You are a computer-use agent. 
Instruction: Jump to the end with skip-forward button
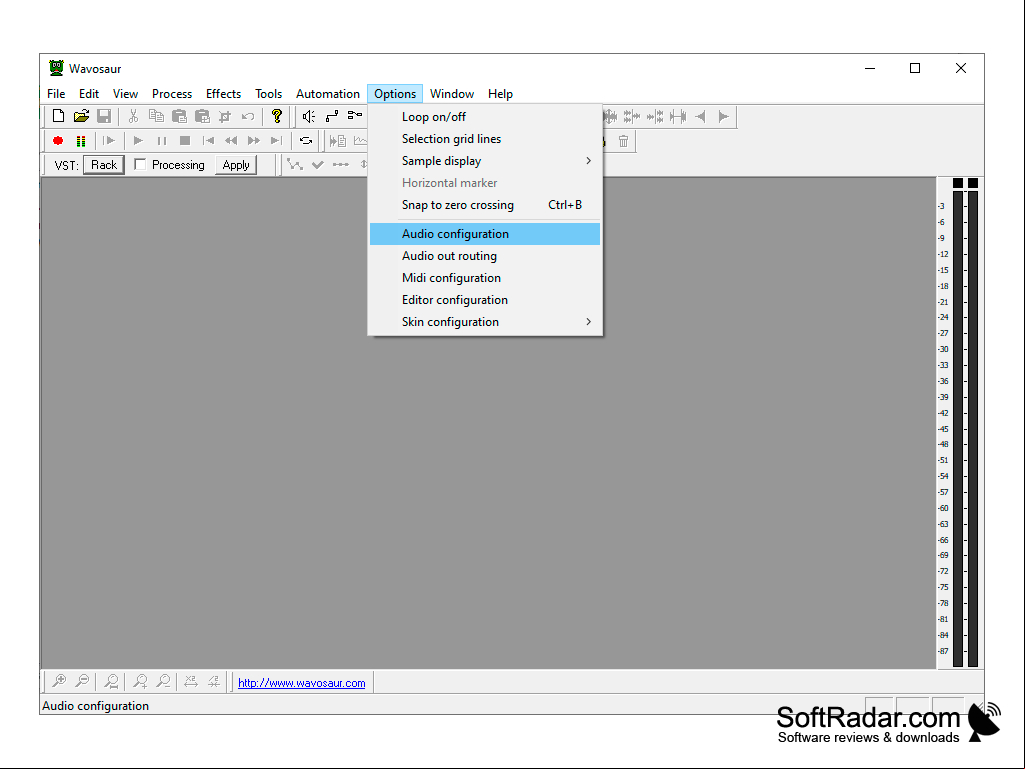[277, 141]
